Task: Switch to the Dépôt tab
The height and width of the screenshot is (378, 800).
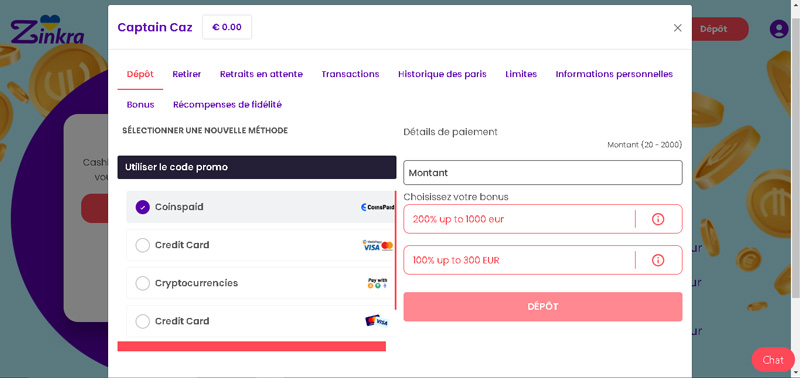Action: (x=140, y=74)
